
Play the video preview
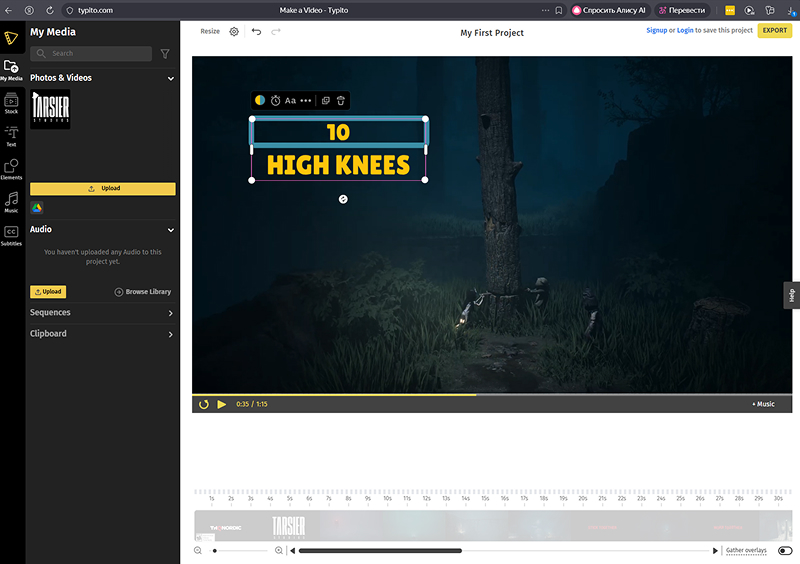(x=222, y=404)
